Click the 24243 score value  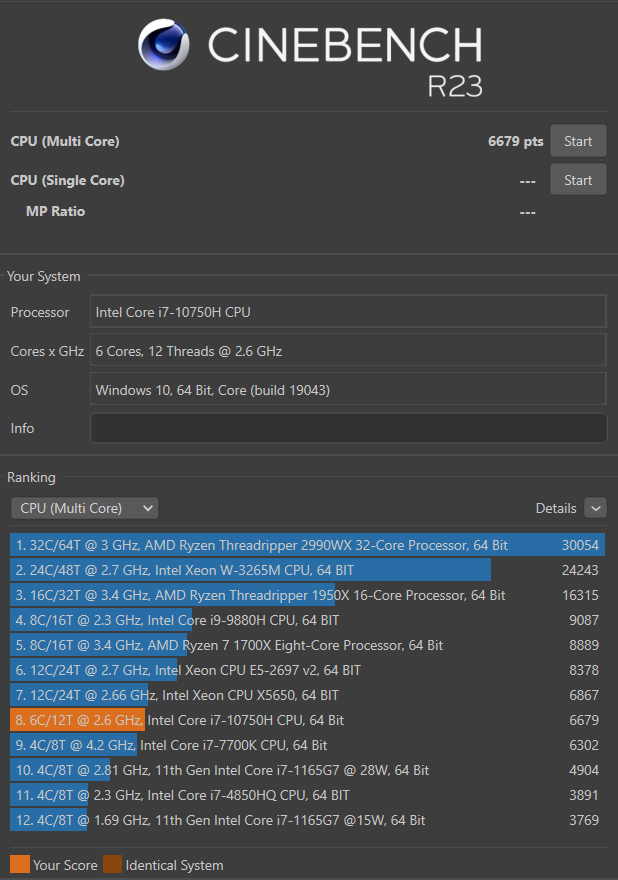580,570
